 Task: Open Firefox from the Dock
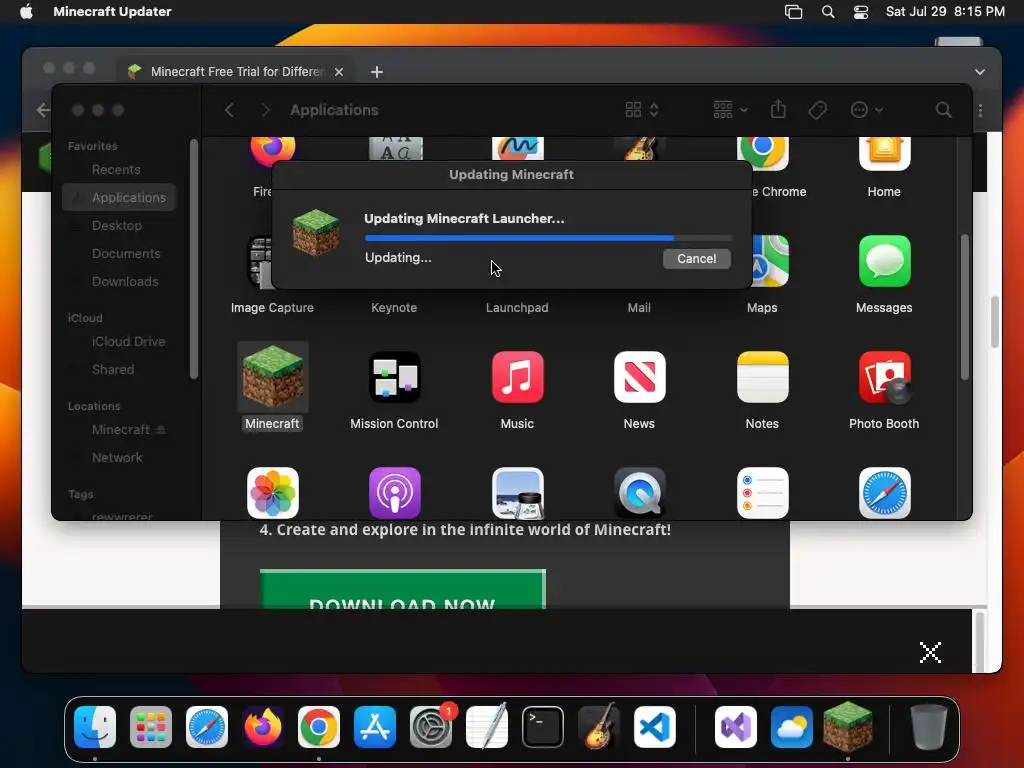click(263, 726)
